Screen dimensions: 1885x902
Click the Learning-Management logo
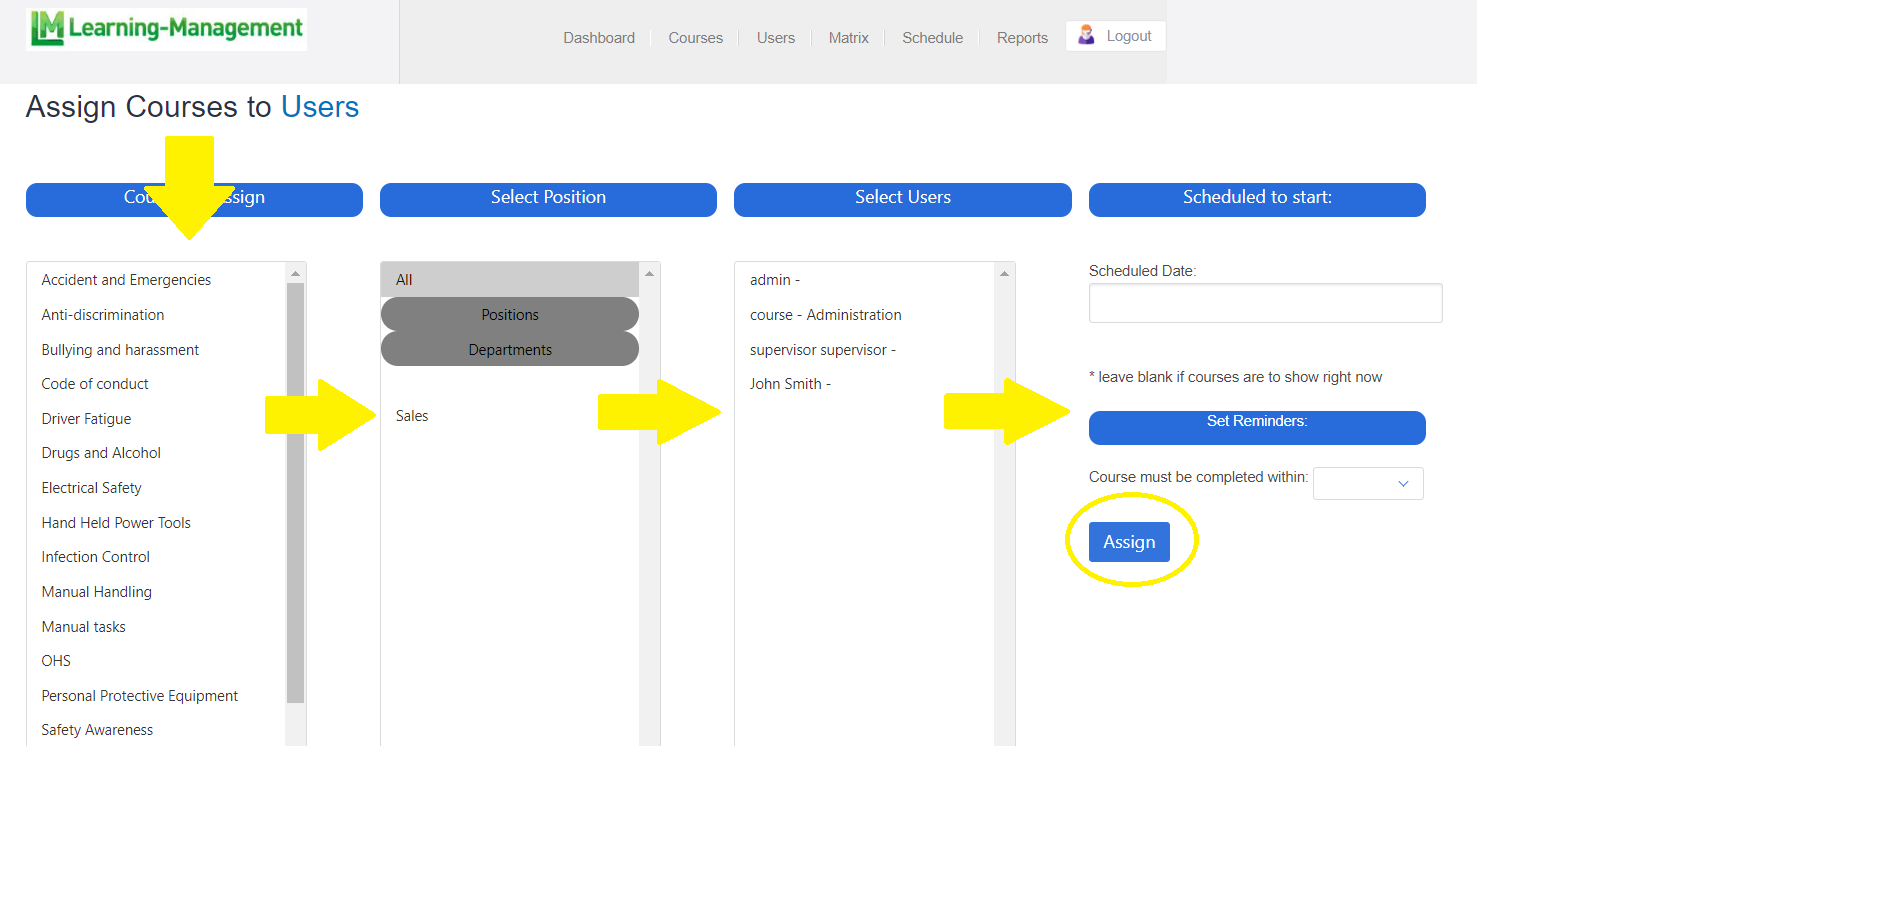pos(166,29)
